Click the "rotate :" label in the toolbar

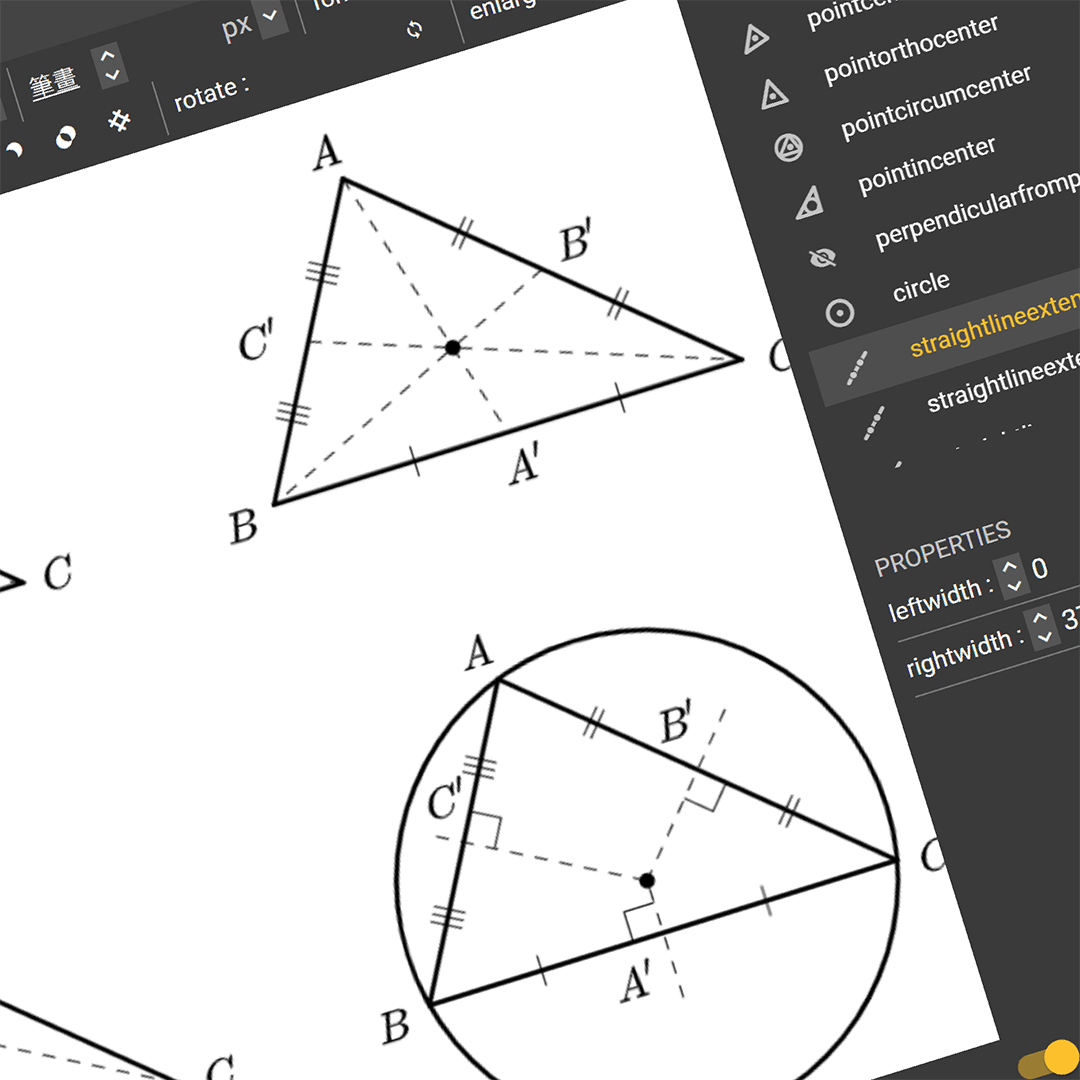point(211,94)
